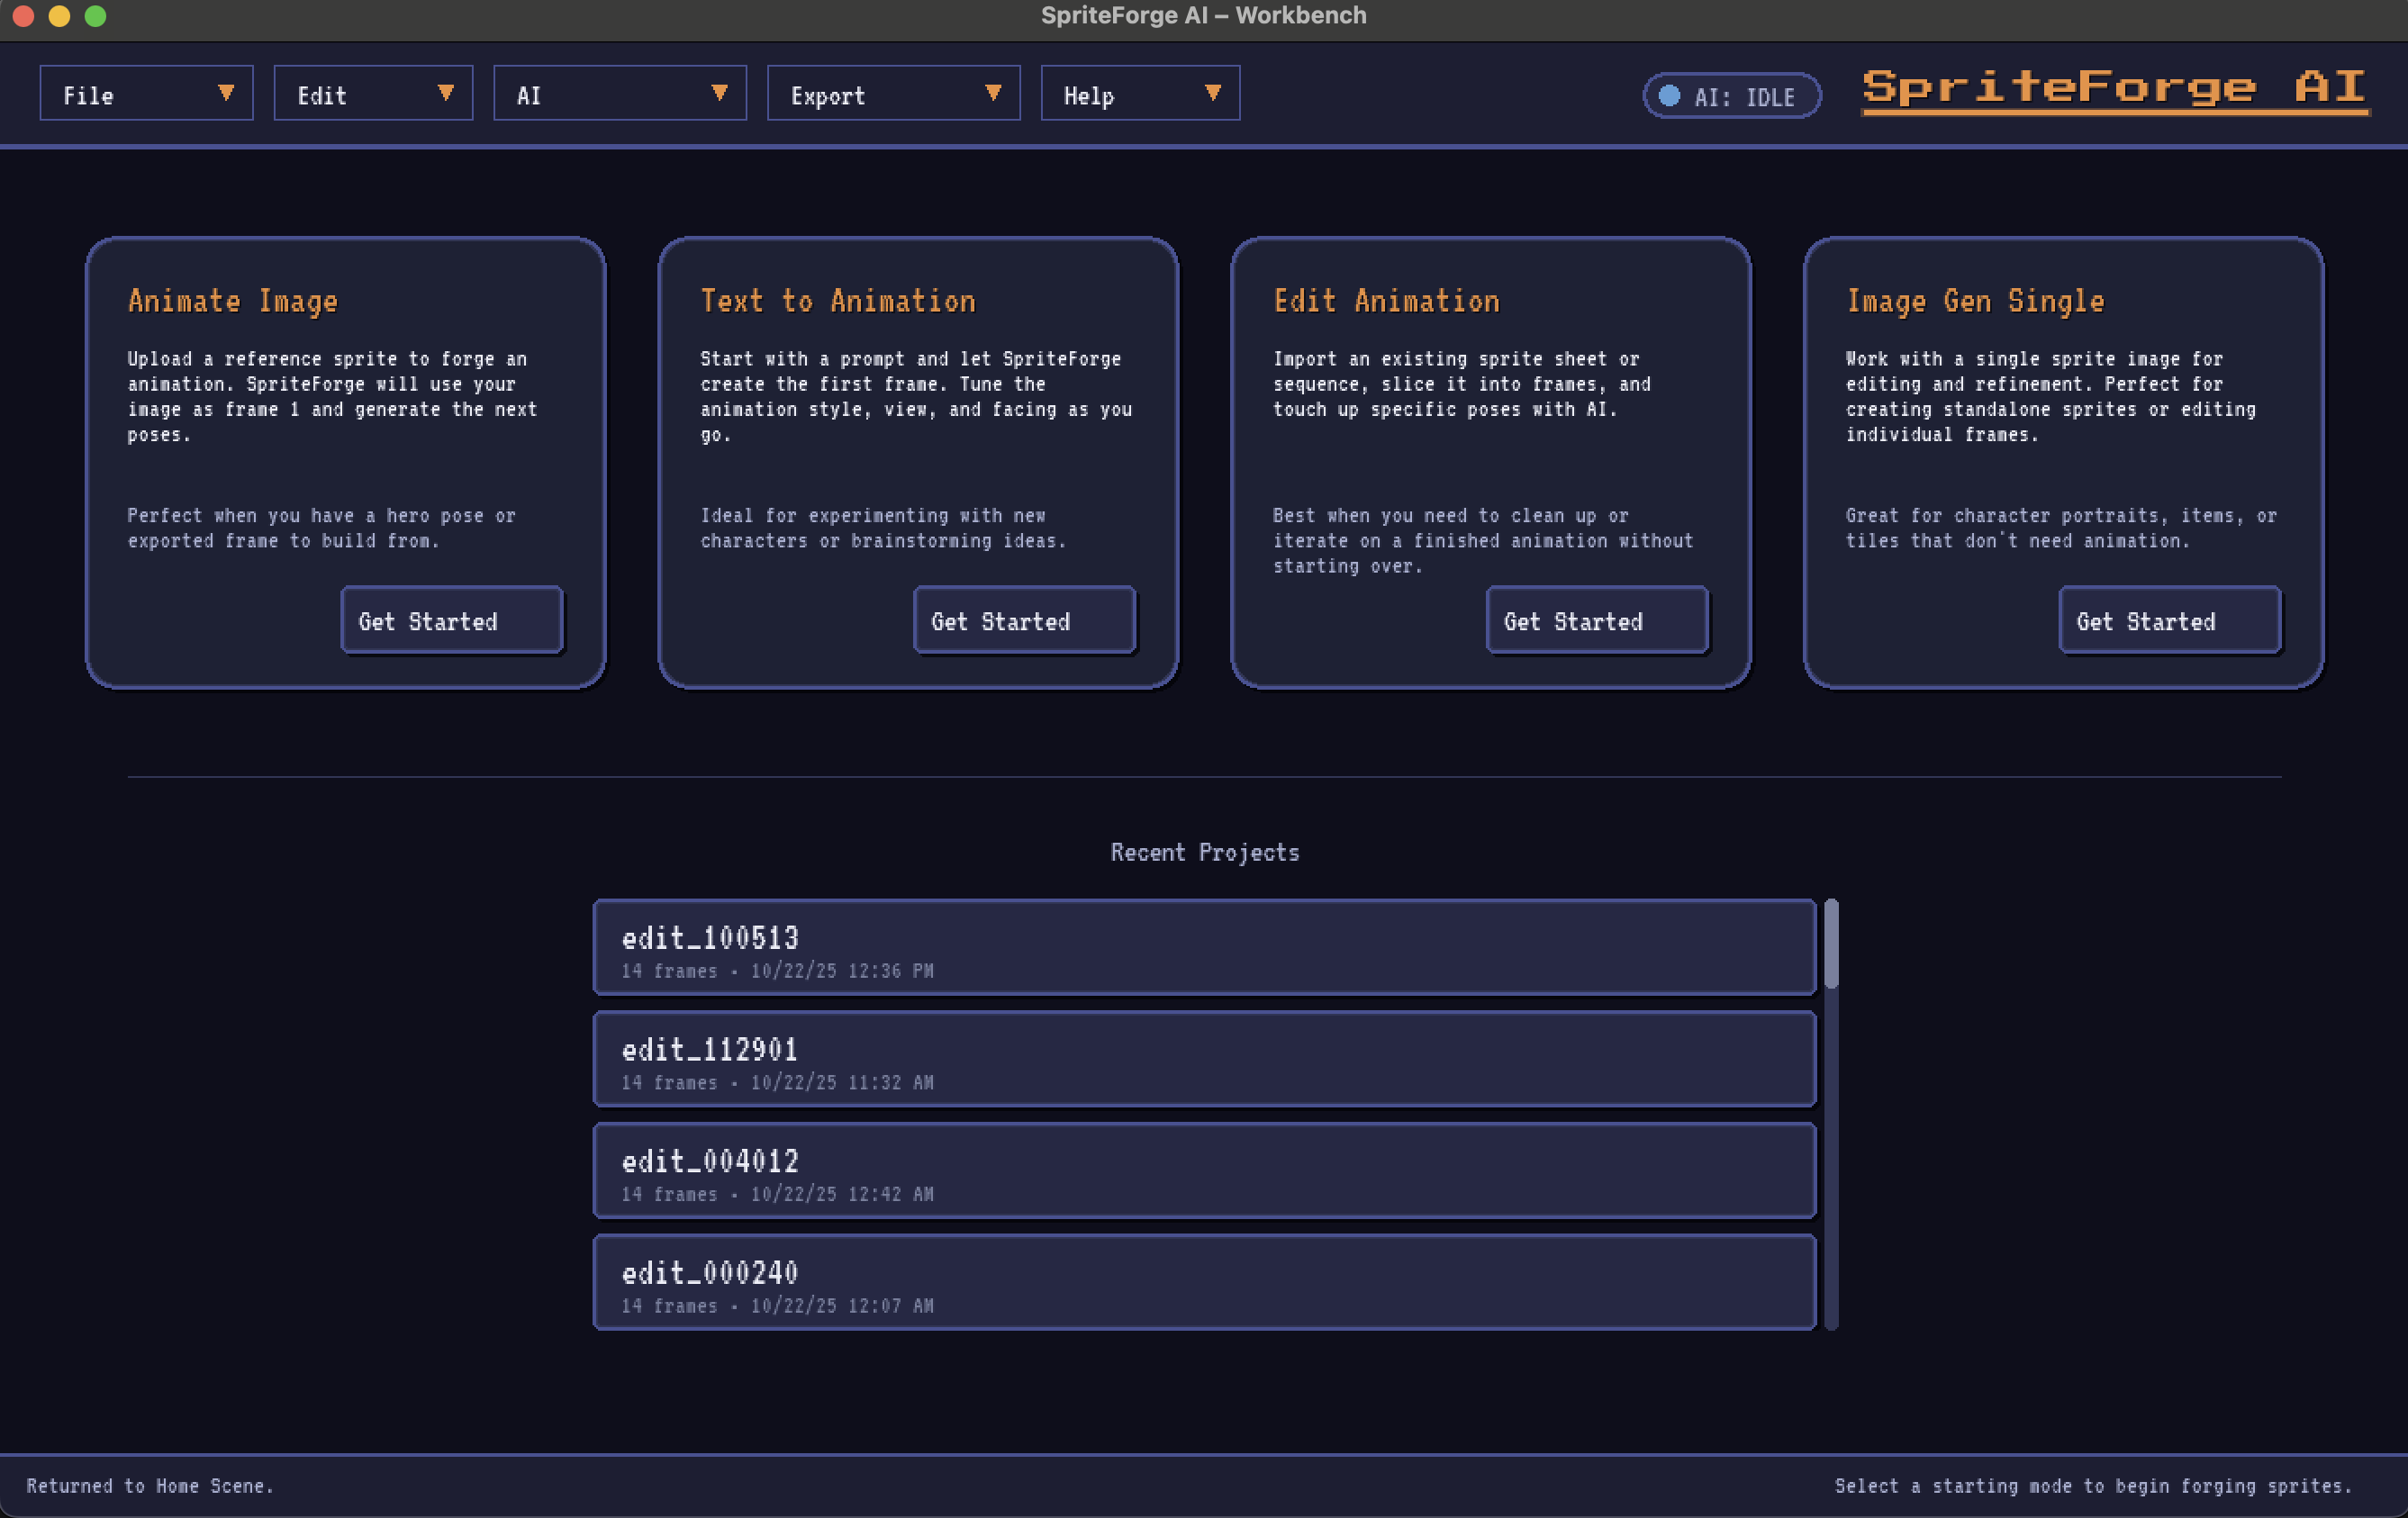The height and width of the screenshot is (1518, 2408).
Task: Open recent project edit_112901
Action: 1204,1059
